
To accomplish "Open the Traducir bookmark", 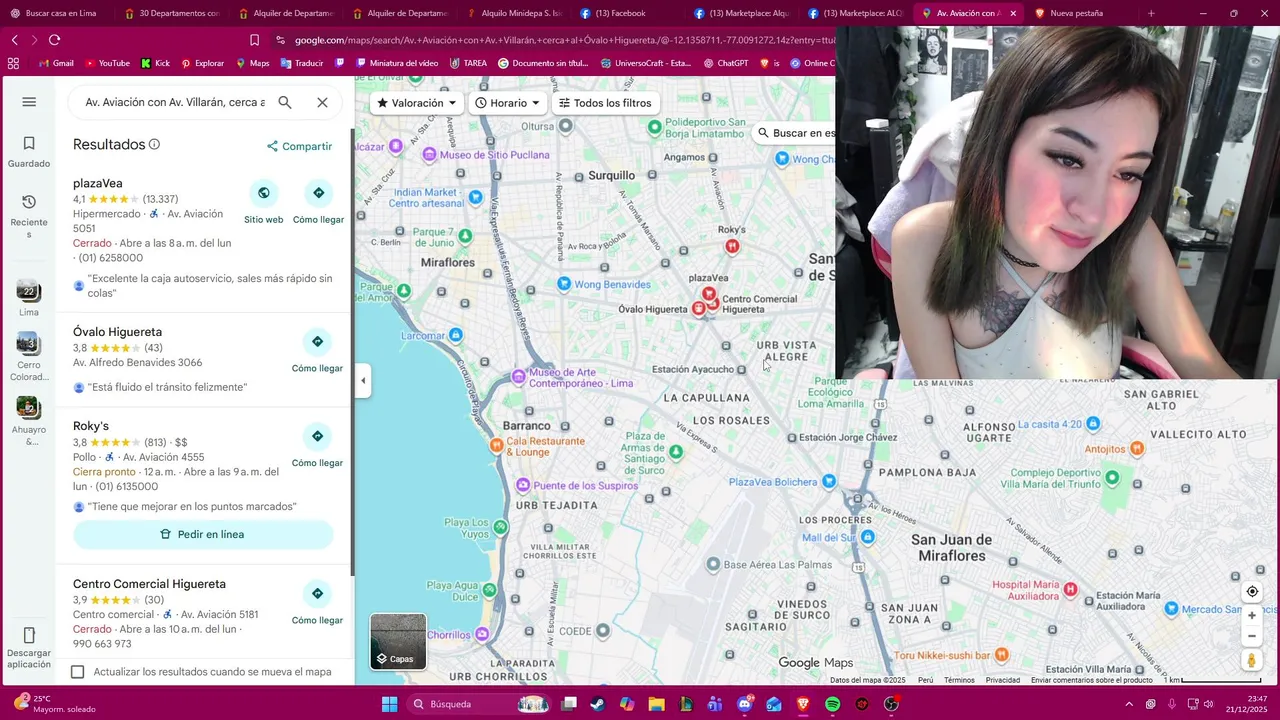I will tap(302, 63).
